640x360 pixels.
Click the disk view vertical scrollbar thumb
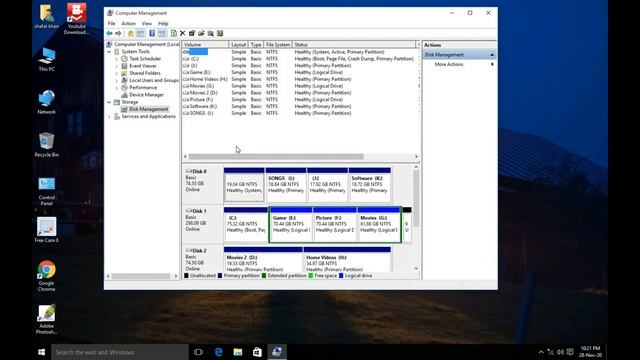416,199
